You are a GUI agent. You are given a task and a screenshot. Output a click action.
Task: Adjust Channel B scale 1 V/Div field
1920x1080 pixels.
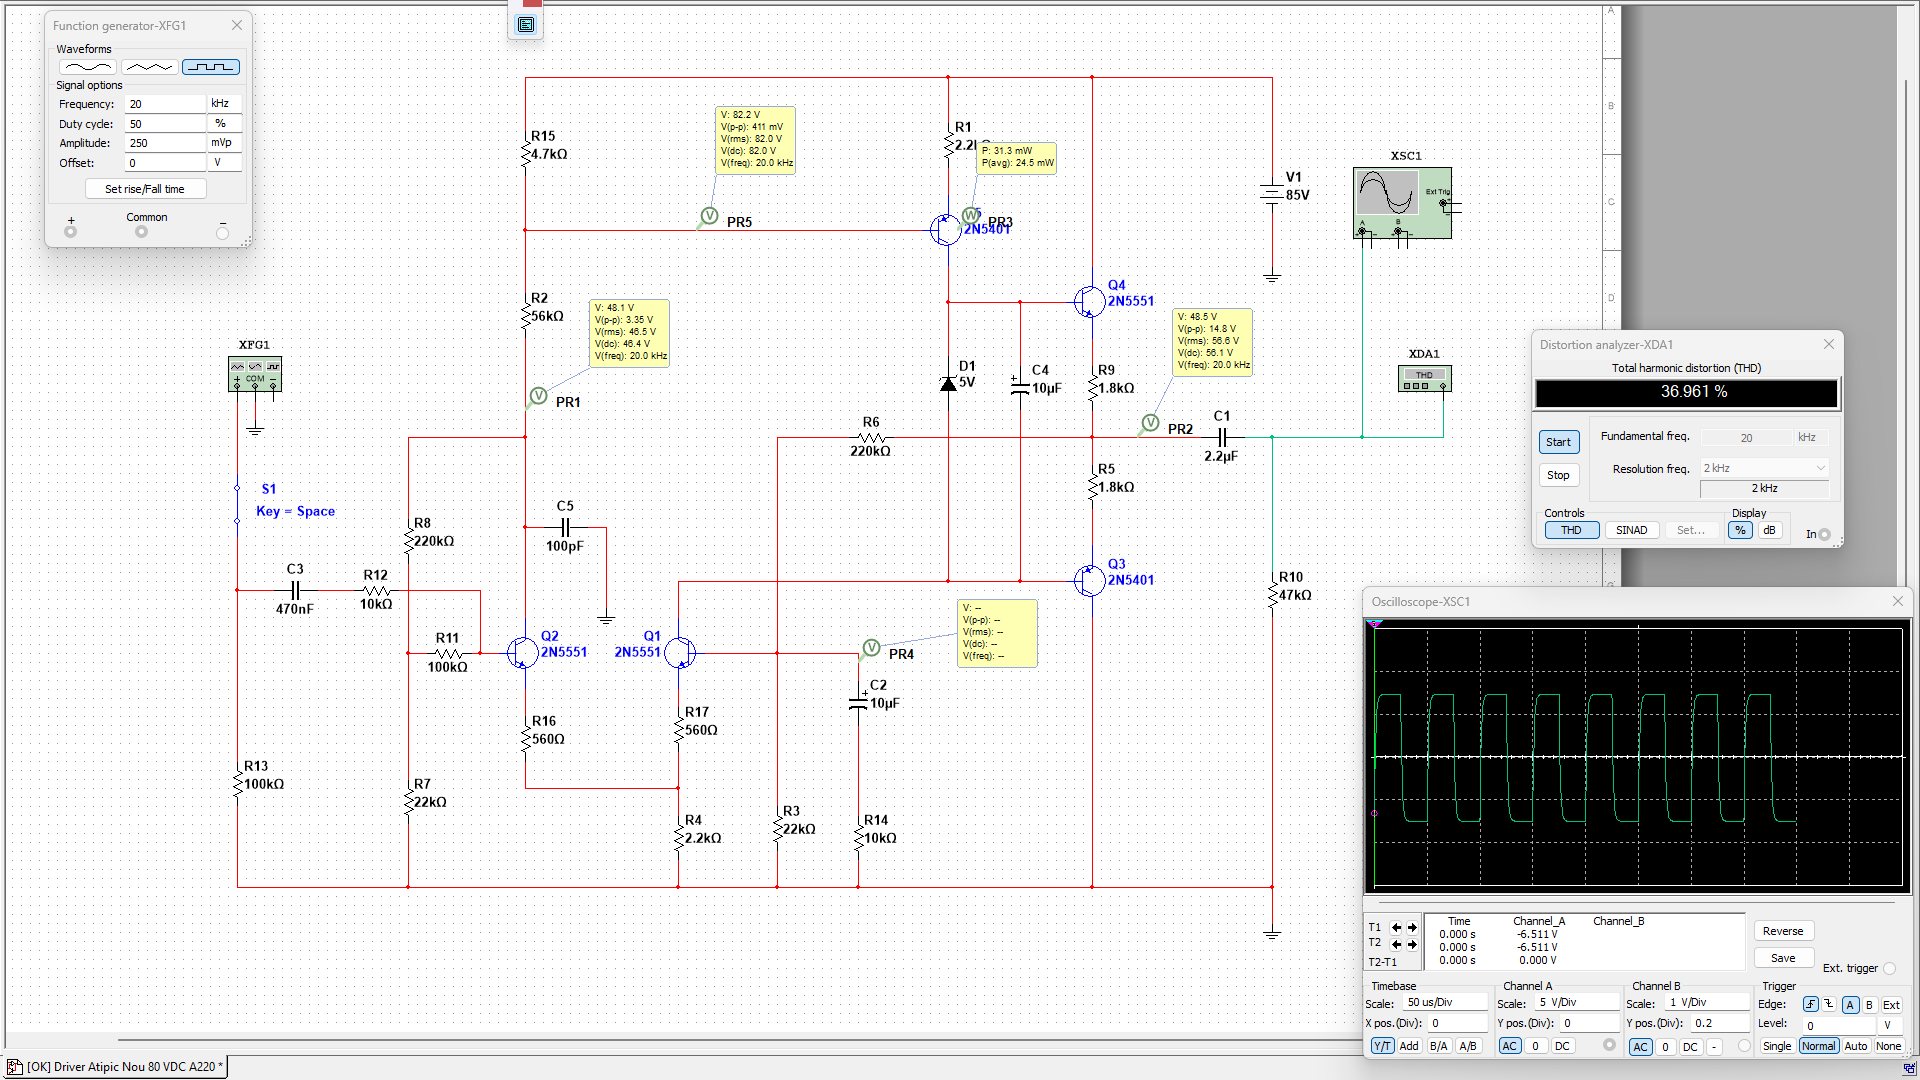(1708, 1003)
